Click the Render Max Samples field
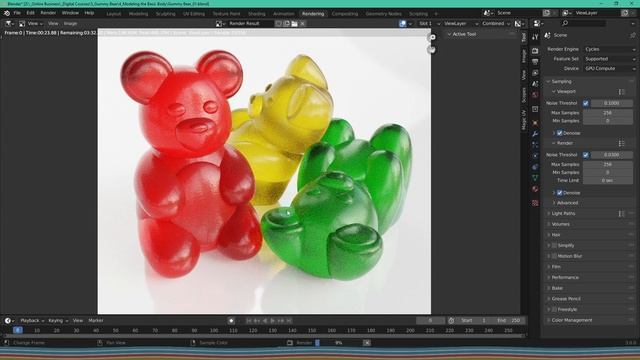The image size is (640, 360). click(x=608, y=164)
